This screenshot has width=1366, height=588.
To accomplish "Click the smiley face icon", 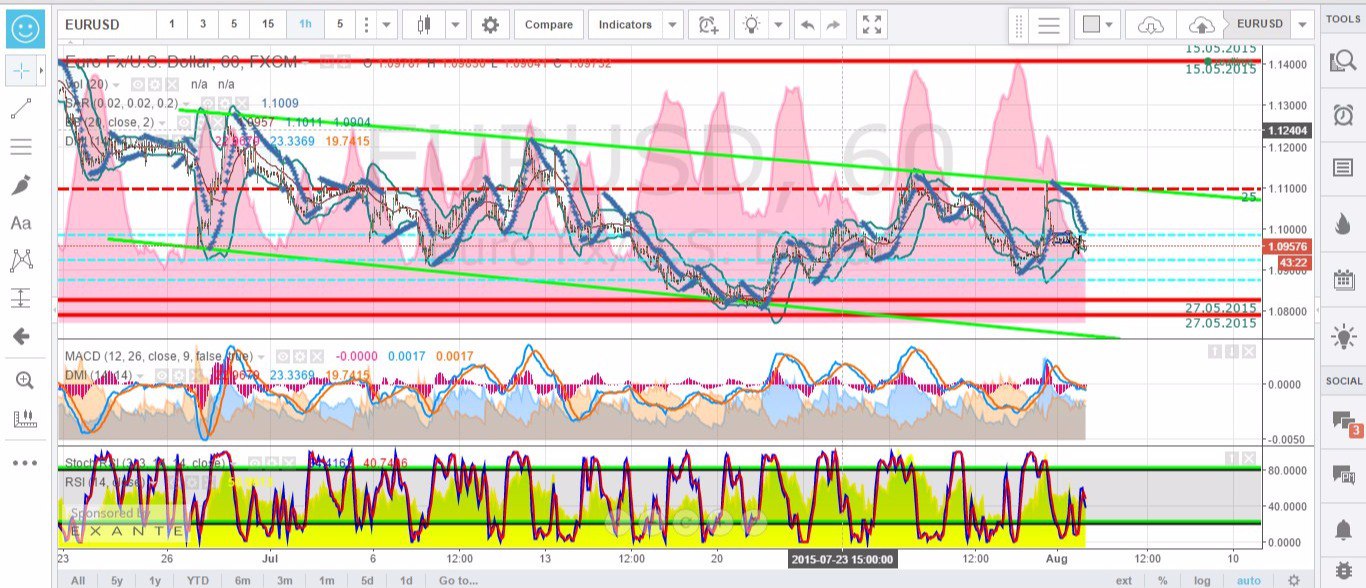I will (x=25, y=28).
